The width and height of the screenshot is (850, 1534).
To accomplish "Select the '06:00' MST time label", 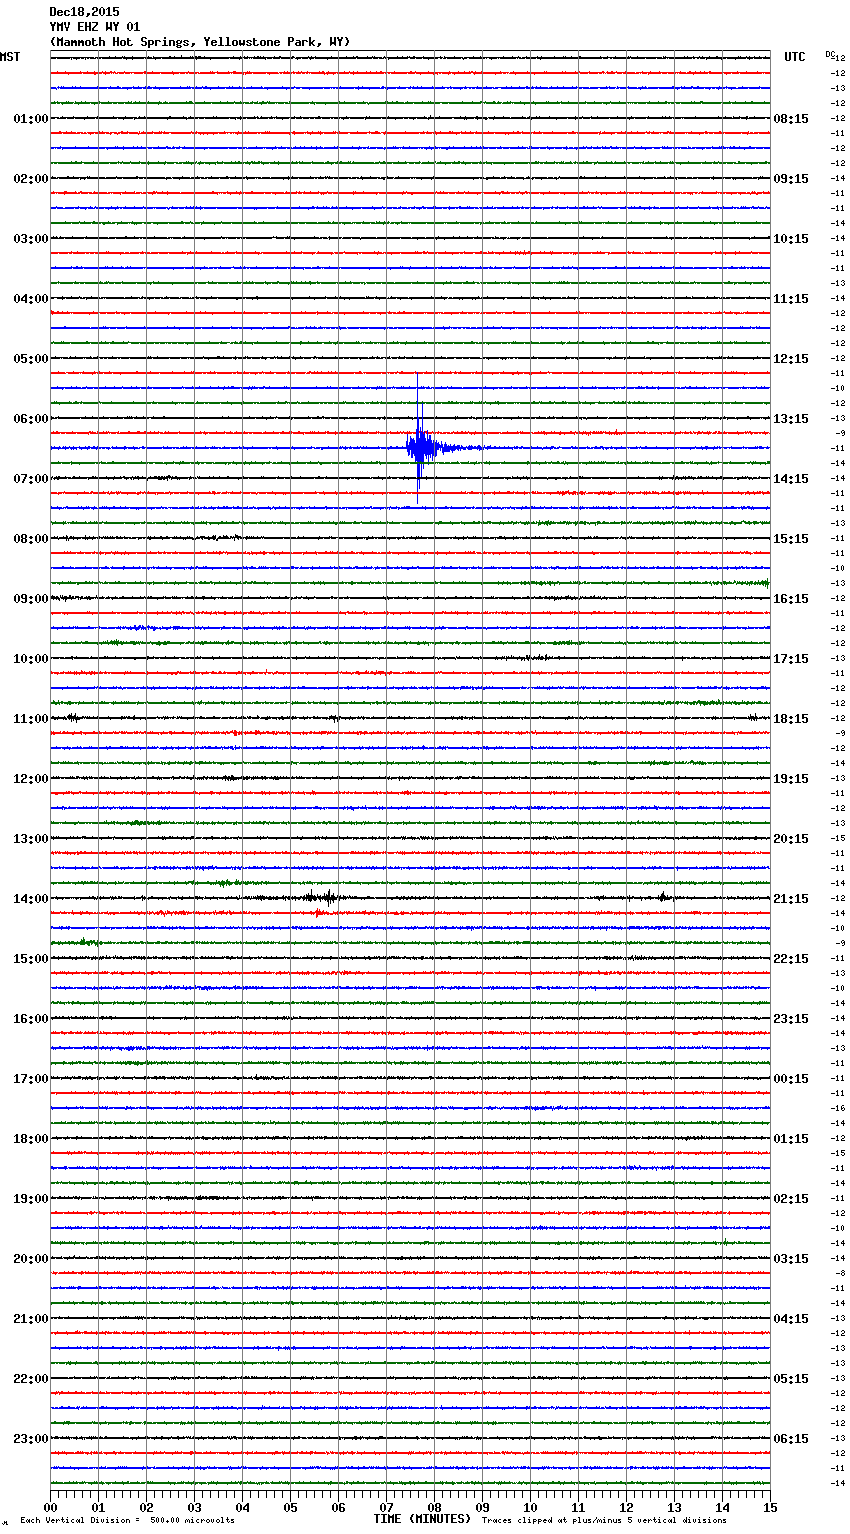I will click(x=31, y=419).
